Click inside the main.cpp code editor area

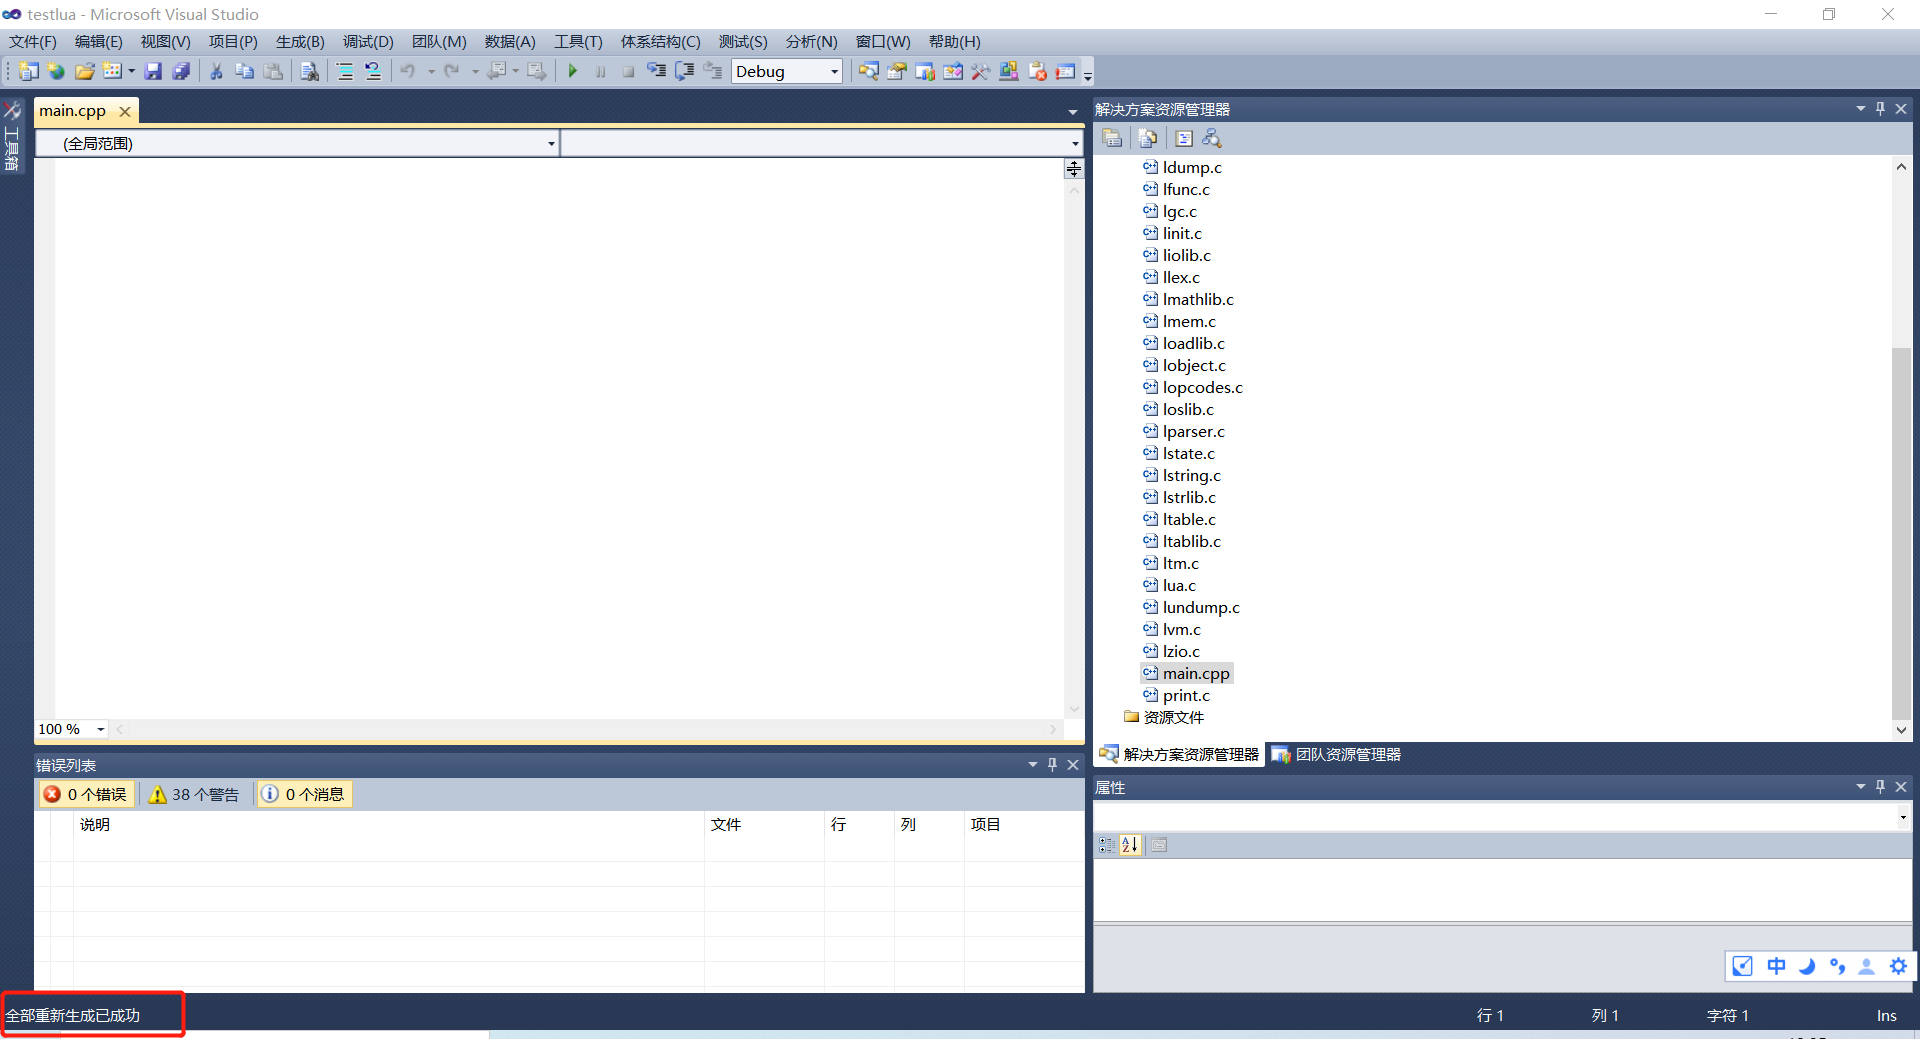coord(560,437)
